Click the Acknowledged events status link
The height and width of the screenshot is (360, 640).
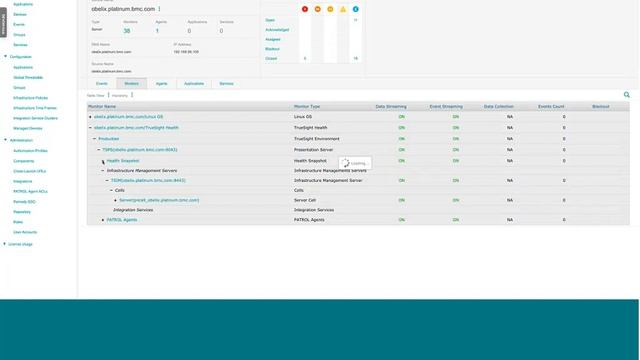tap(277, 30)
